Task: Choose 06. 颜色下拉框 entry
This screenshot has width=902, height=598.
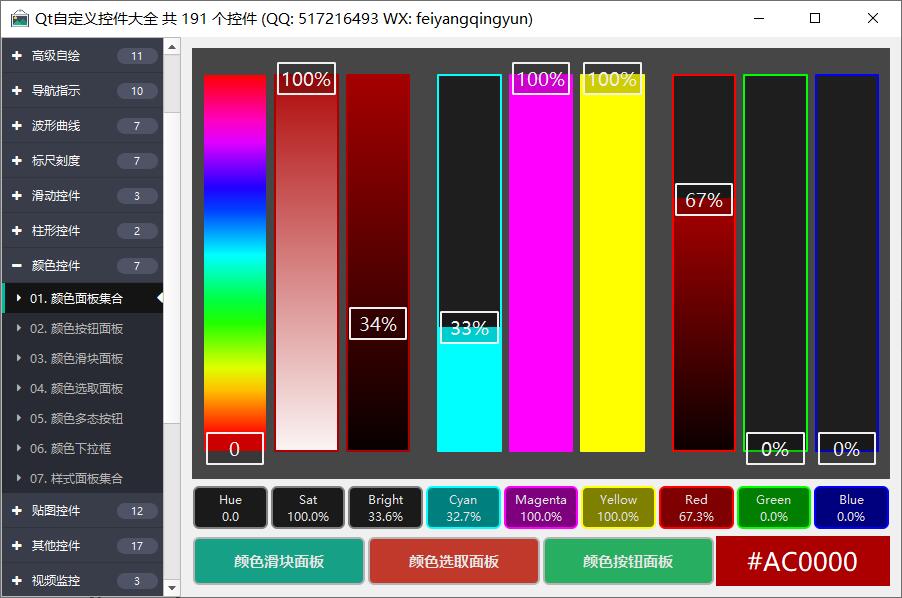Action: click(x=70, y=449)
